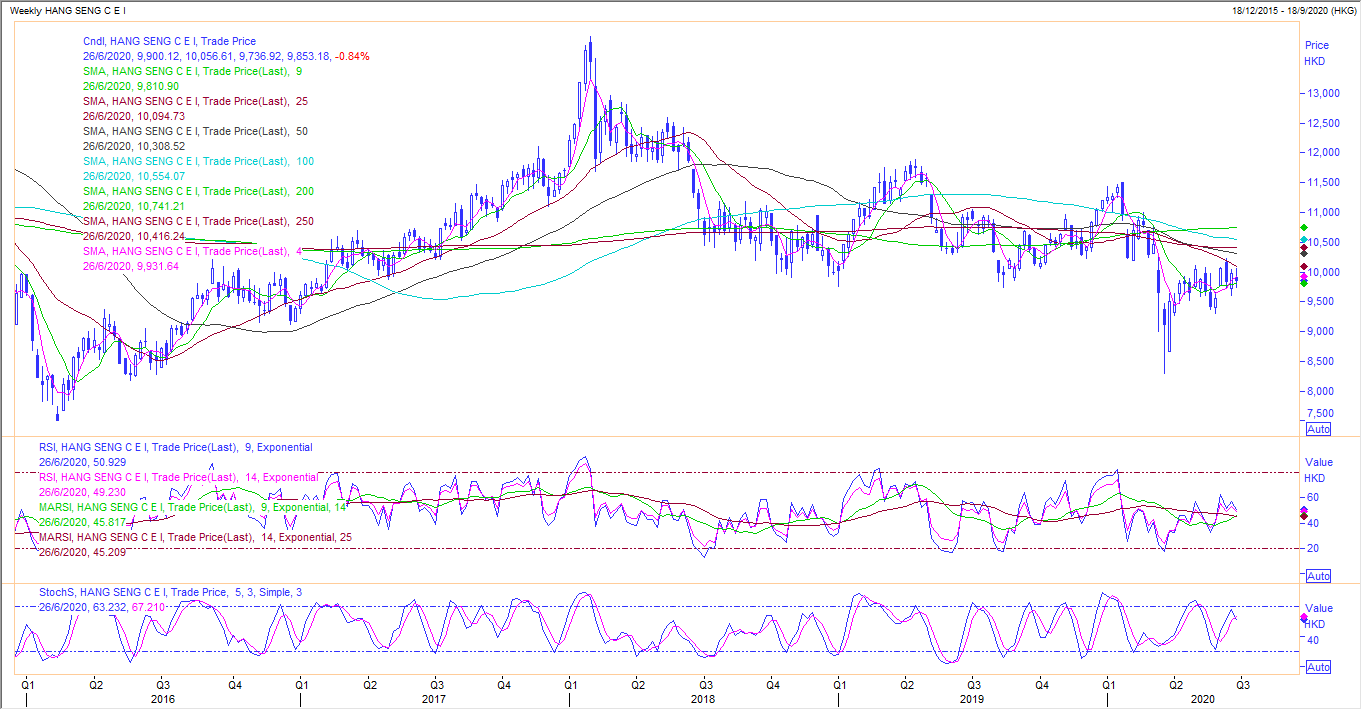Click the 20 label on RSI axis
The width and height of the screenshot is (1362, 710).
point(1314,548)
